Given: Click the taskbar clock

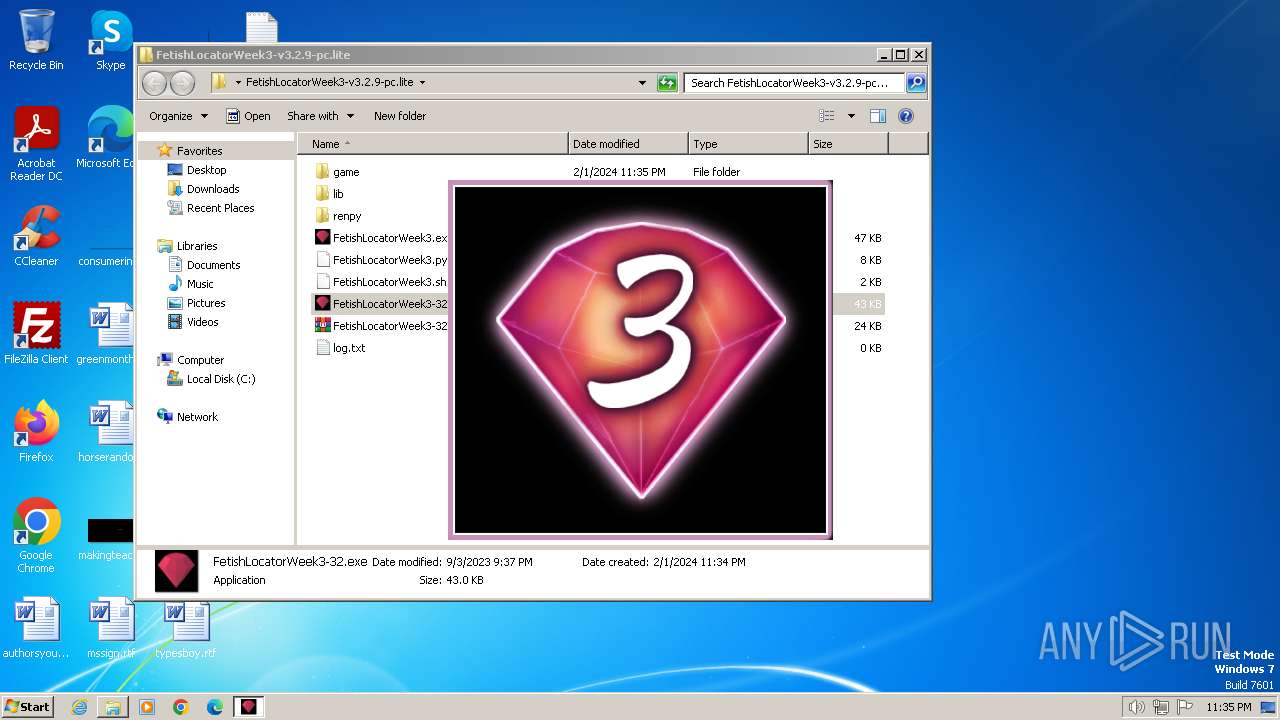Looking at the screenshot, I should (1228, 707).
